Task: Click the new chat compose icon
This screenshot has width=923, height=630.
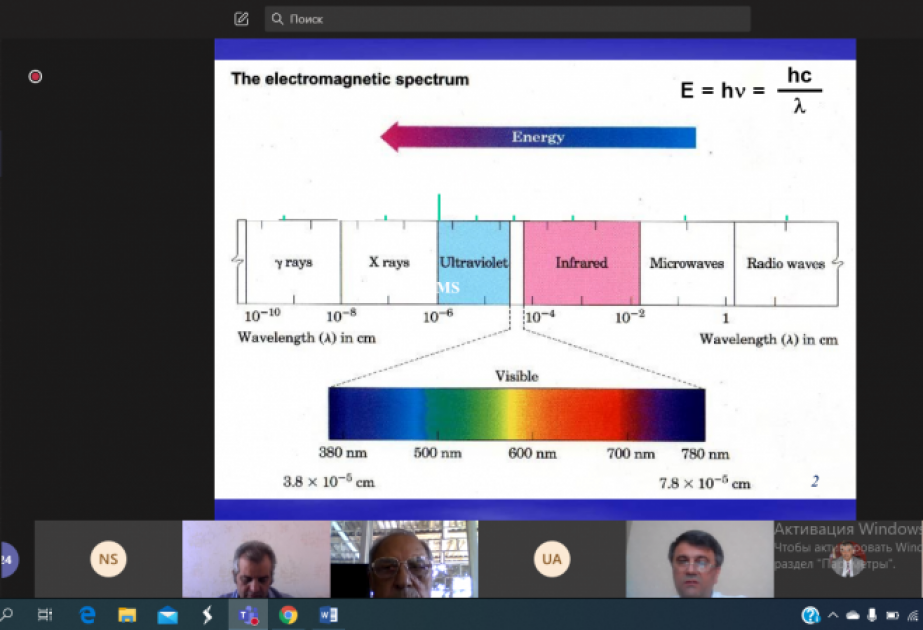Action: 241,19
